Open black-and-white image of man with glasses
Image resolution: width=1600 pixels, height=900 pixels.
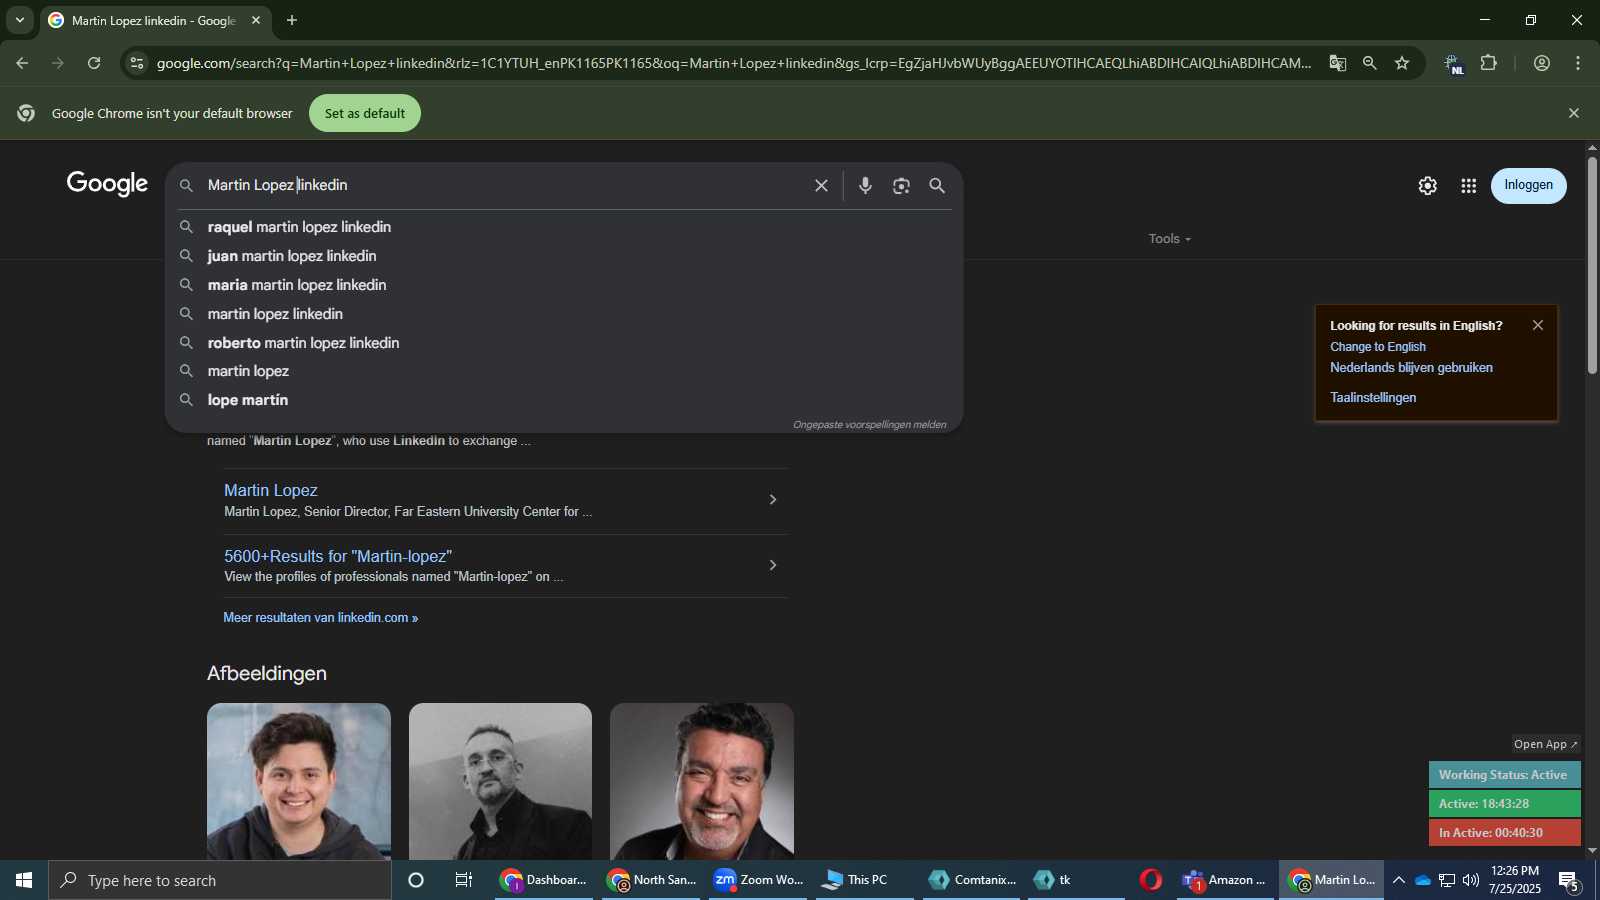(x=500, y=781)
